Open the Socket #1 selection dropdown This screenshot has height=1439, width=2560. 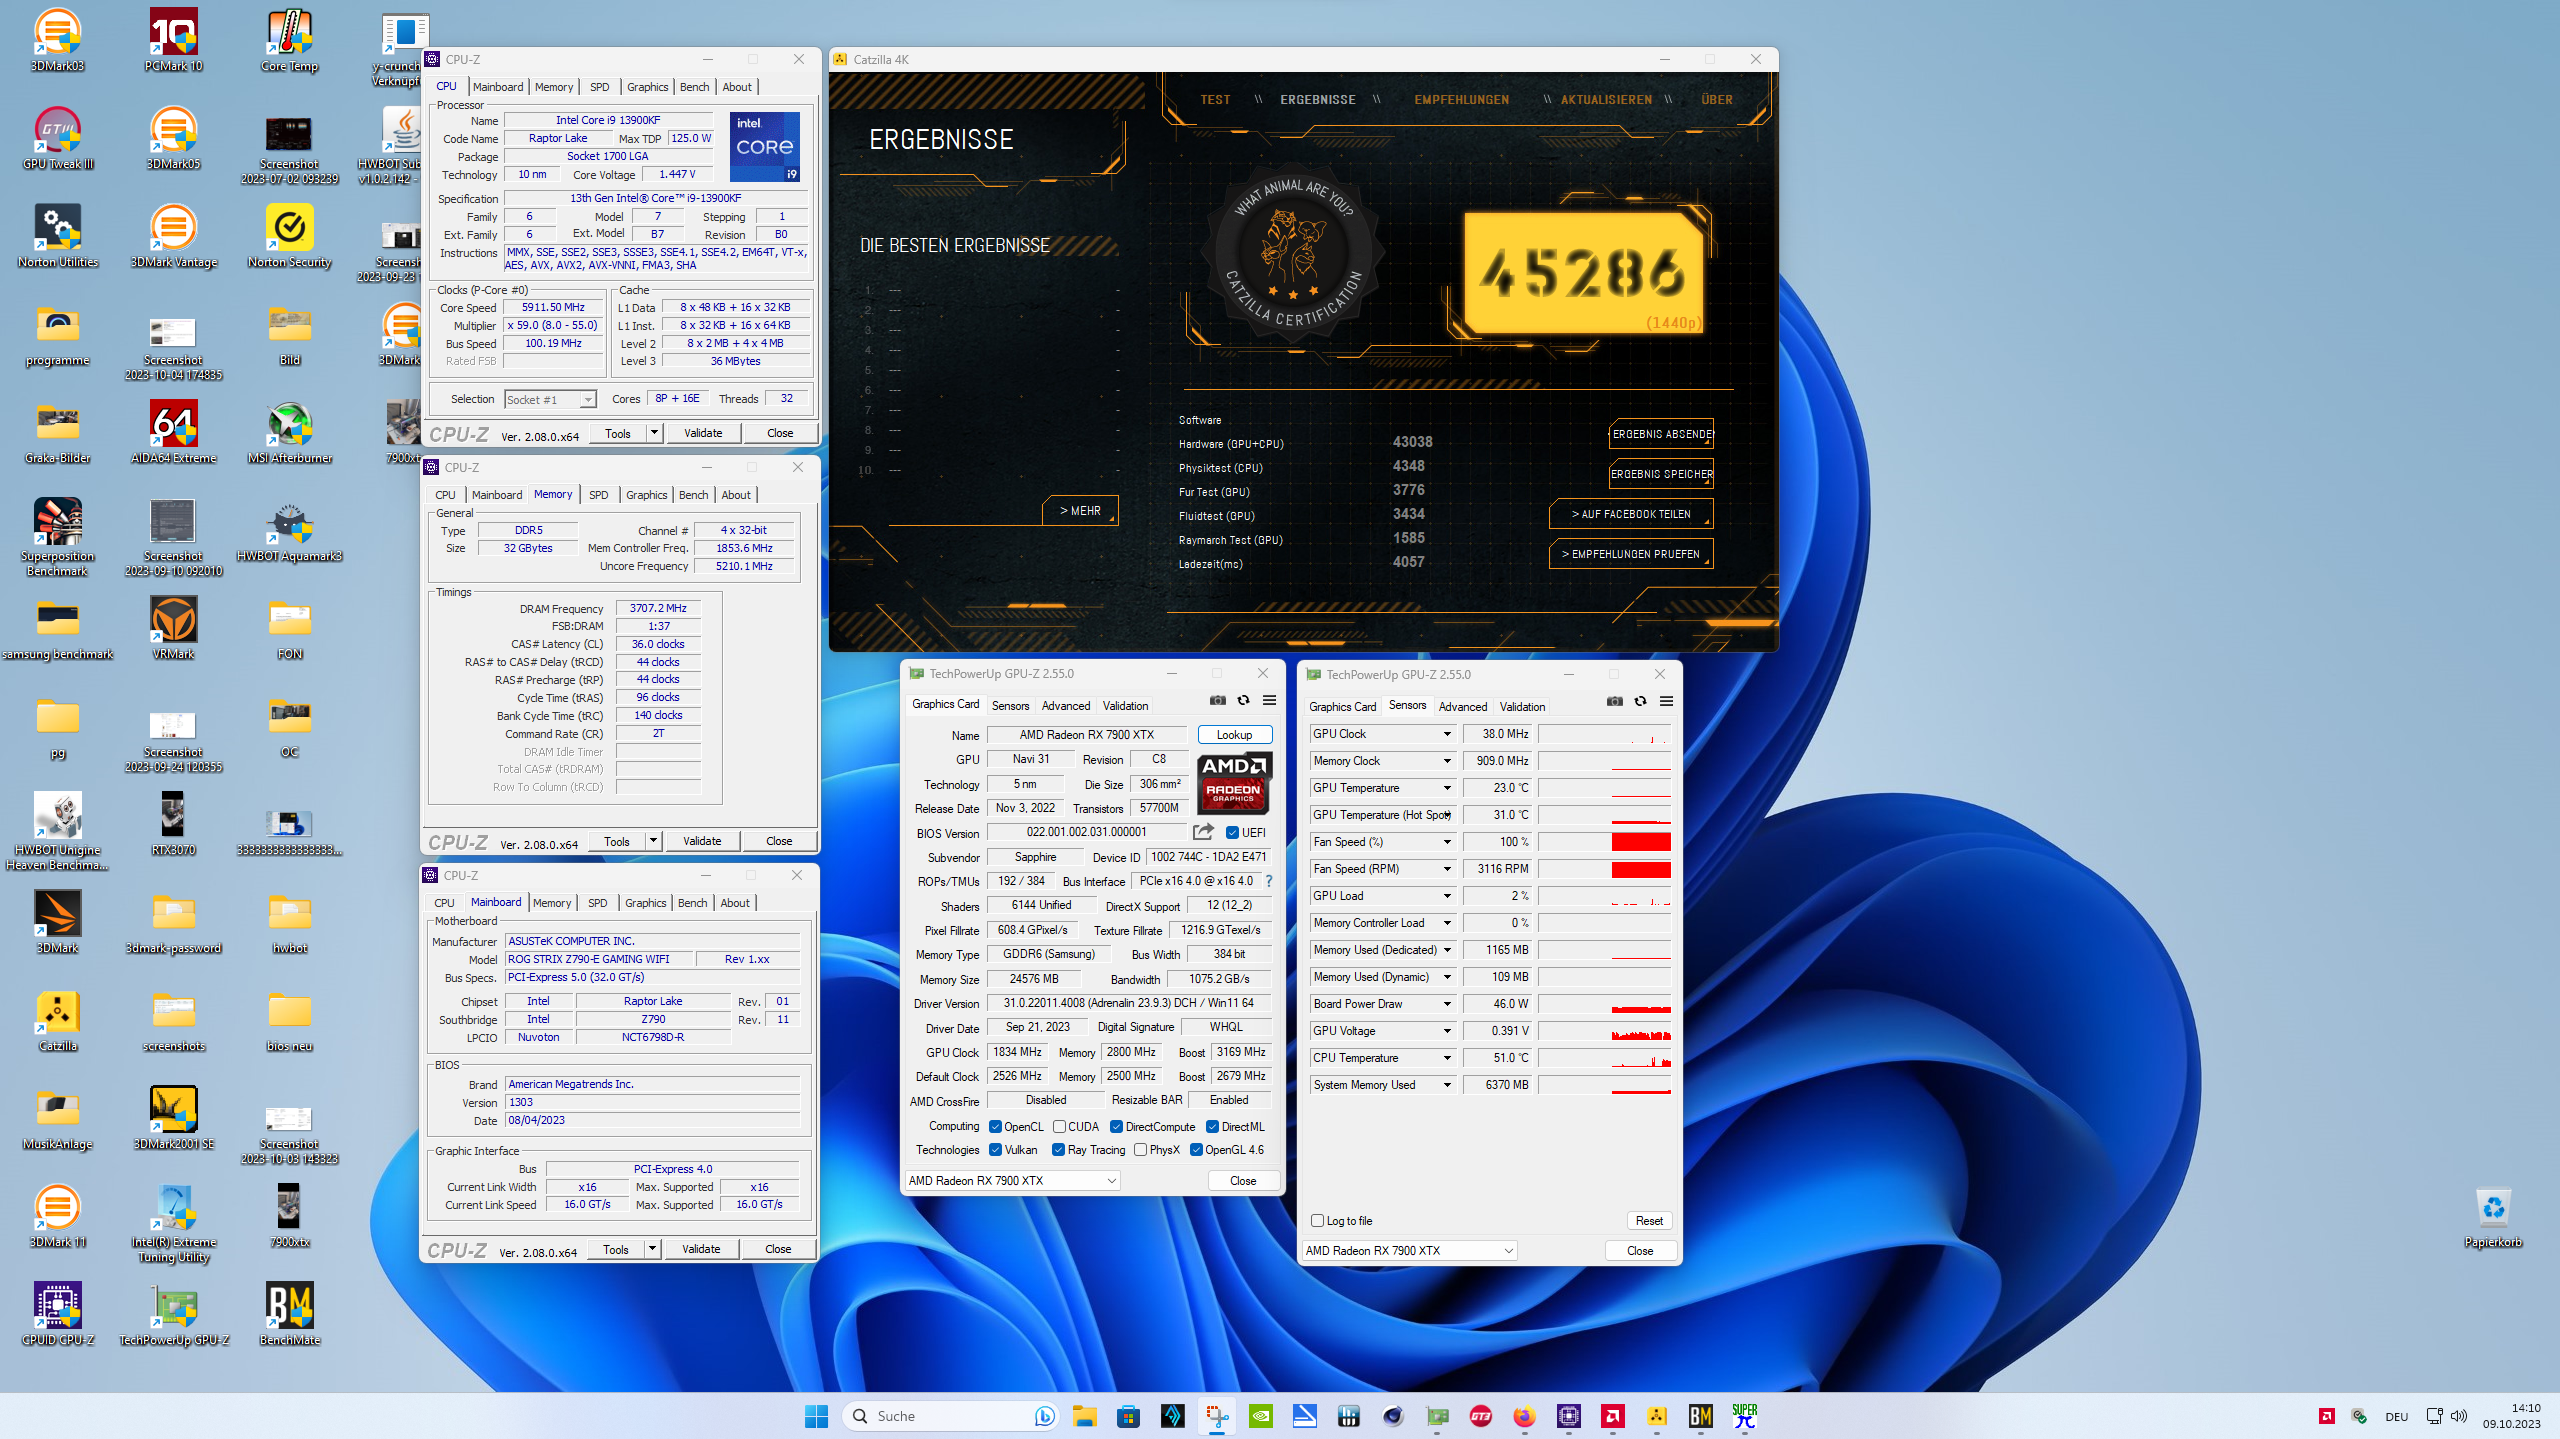[550, 399]
